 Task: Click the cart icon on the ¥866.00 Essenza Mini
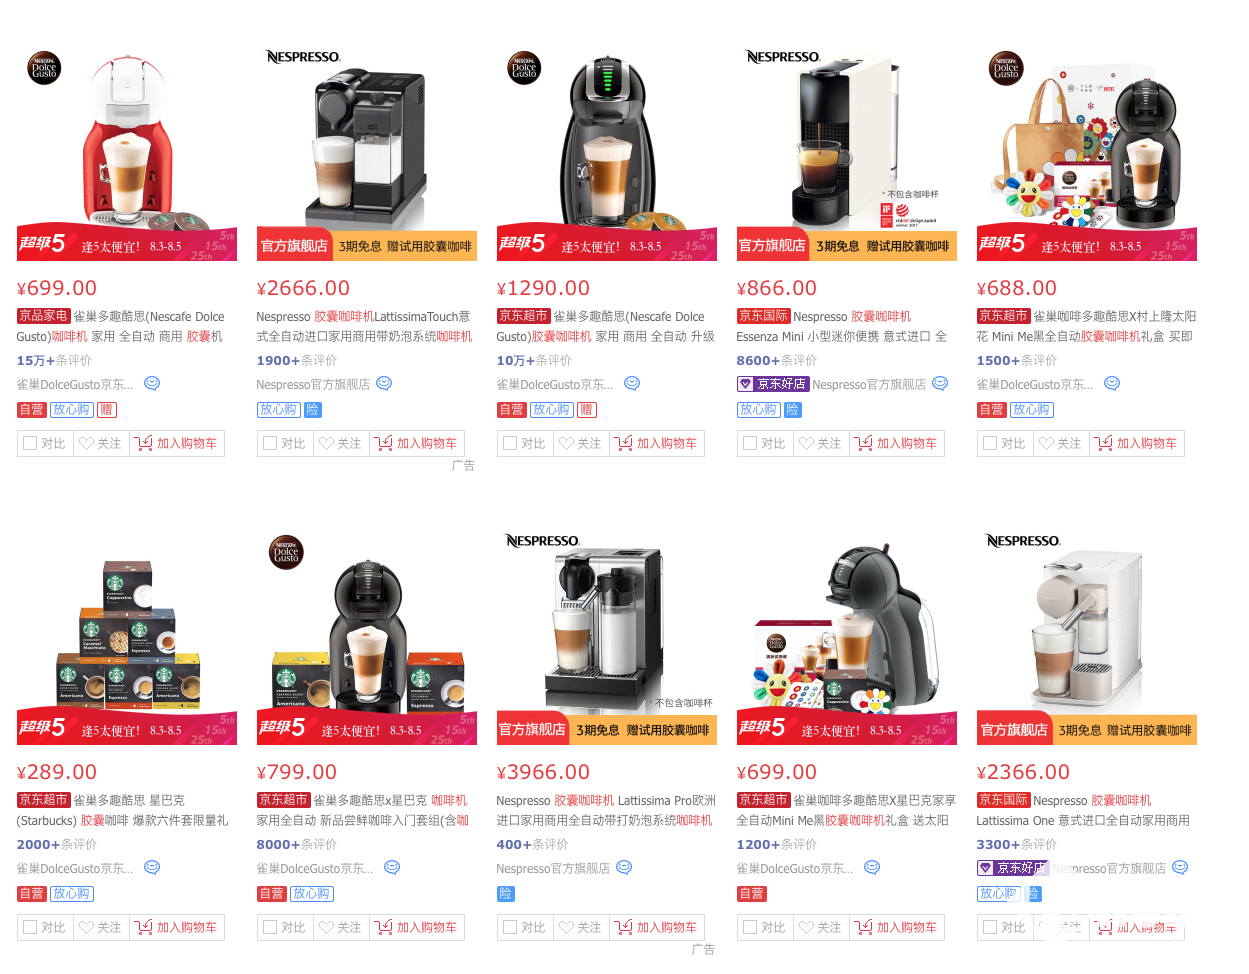[864, 443]
